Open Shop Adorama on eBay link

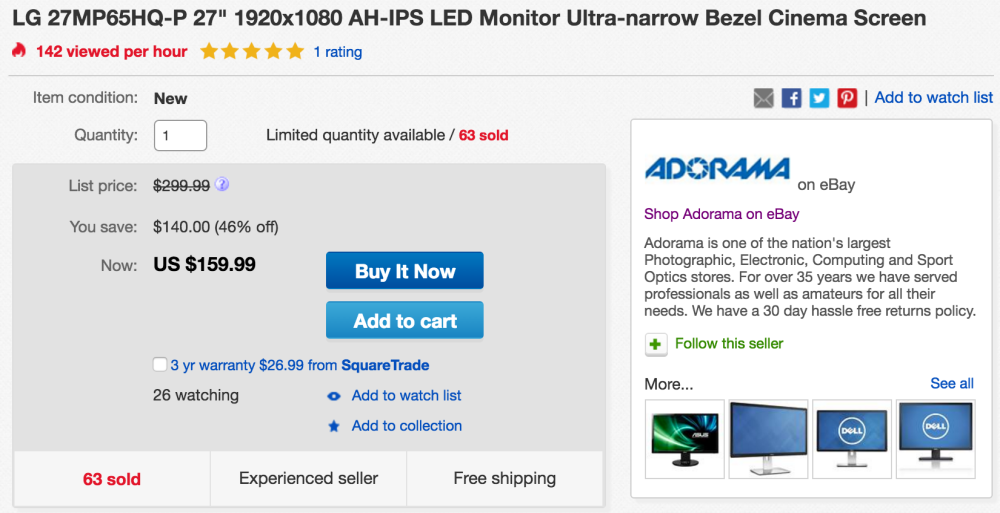point(721,214)
